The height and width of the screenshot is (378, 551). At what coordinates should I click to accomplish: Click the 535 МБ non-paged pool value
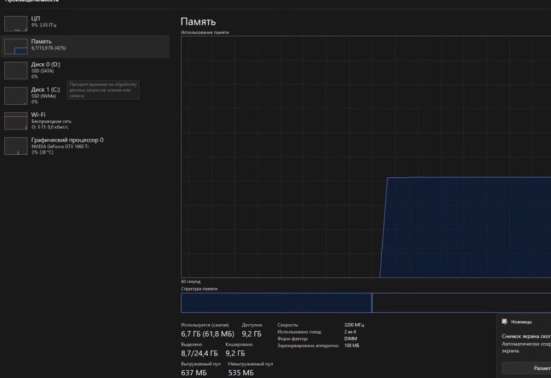[241, 373]
